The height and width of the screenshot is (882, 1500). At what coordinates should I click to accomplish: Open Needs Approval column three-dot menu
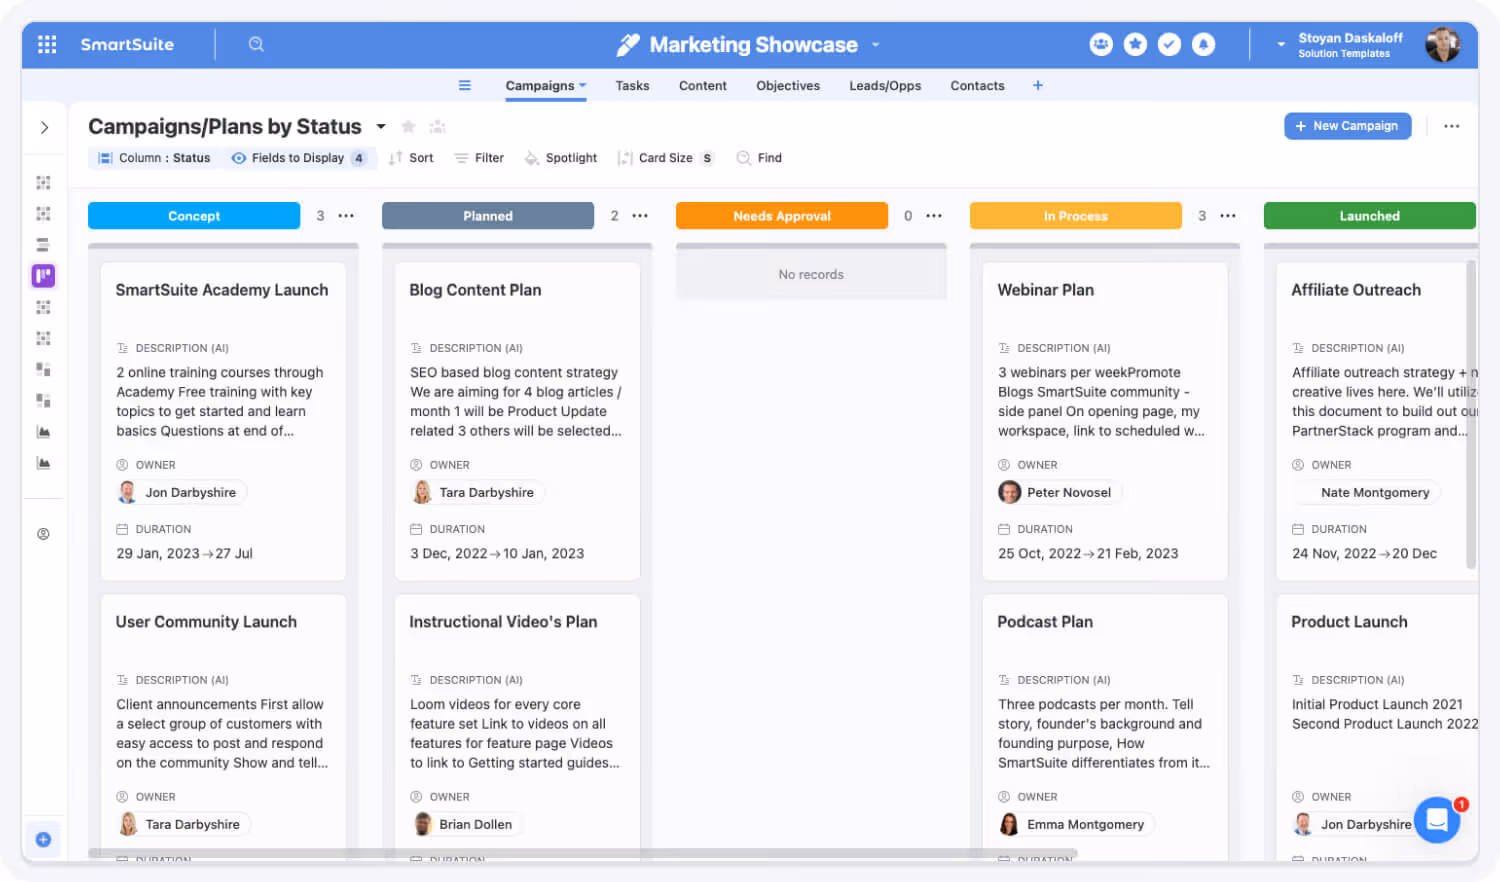click(934, 216)
